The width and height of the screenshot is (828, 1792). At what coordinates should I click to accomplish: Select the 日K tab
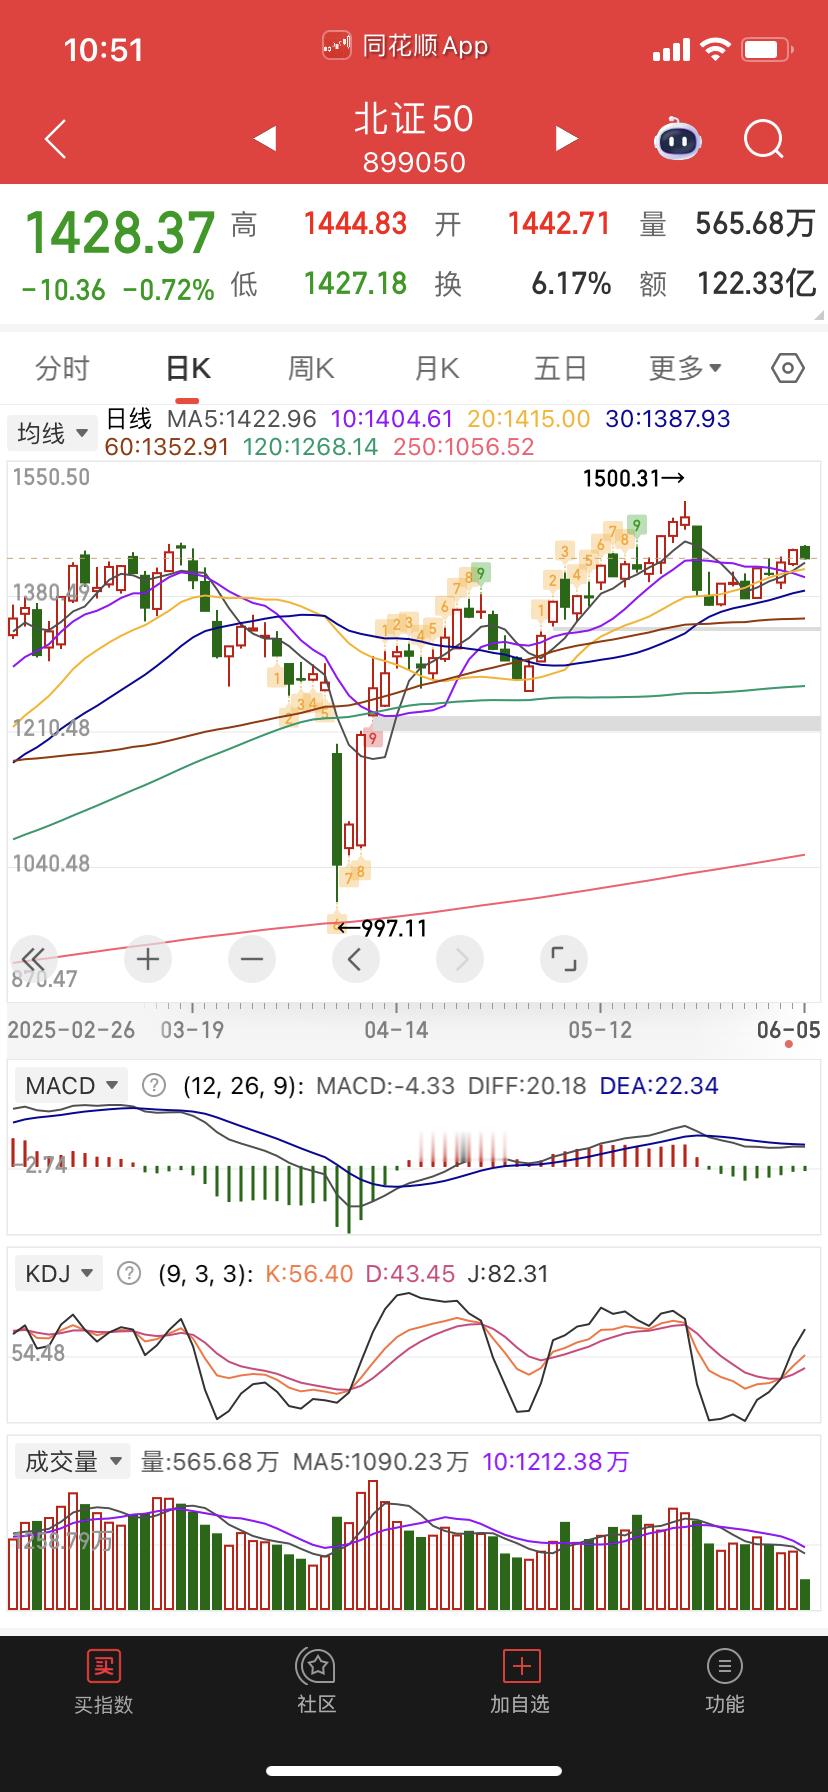(x=187, y=368)
